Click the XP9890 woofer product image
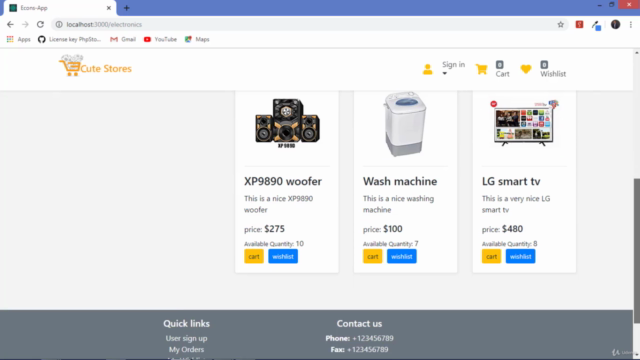The height and width of the screenshot is (360, 640). [x=287, y=123]
